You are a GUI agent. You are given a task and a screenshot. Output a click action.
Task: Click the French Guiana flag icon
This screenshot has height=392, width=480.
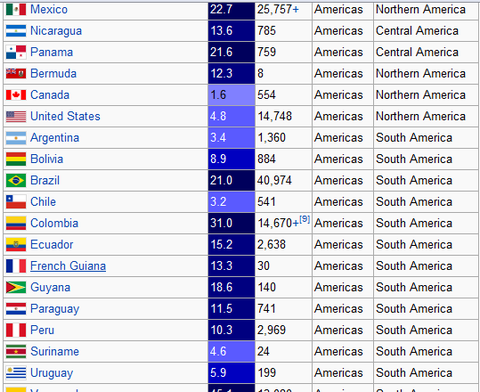[16, 266]
